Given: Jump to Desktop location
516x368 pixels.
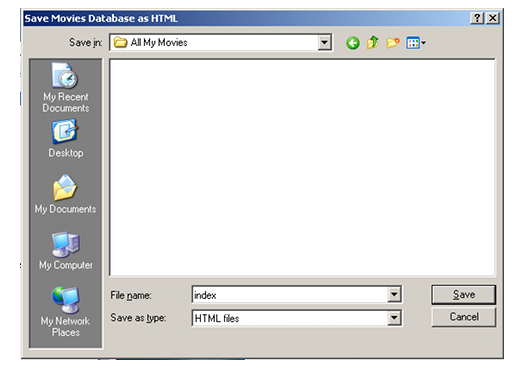Looking at the screenshot, I should [x=65, y=139].
